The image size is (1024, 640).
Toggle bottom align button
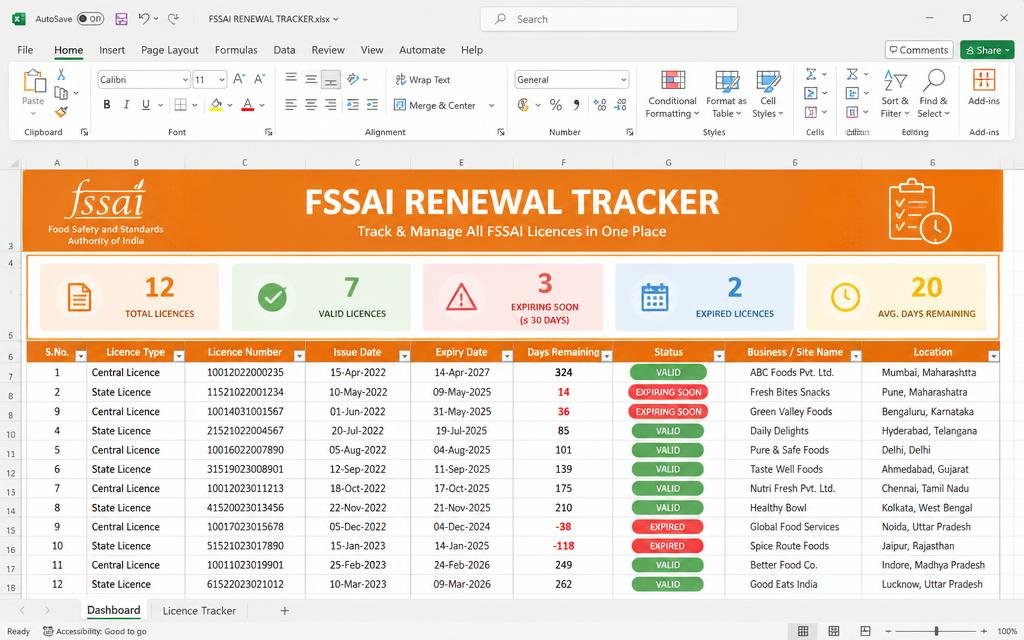click(x=331, y=80)
